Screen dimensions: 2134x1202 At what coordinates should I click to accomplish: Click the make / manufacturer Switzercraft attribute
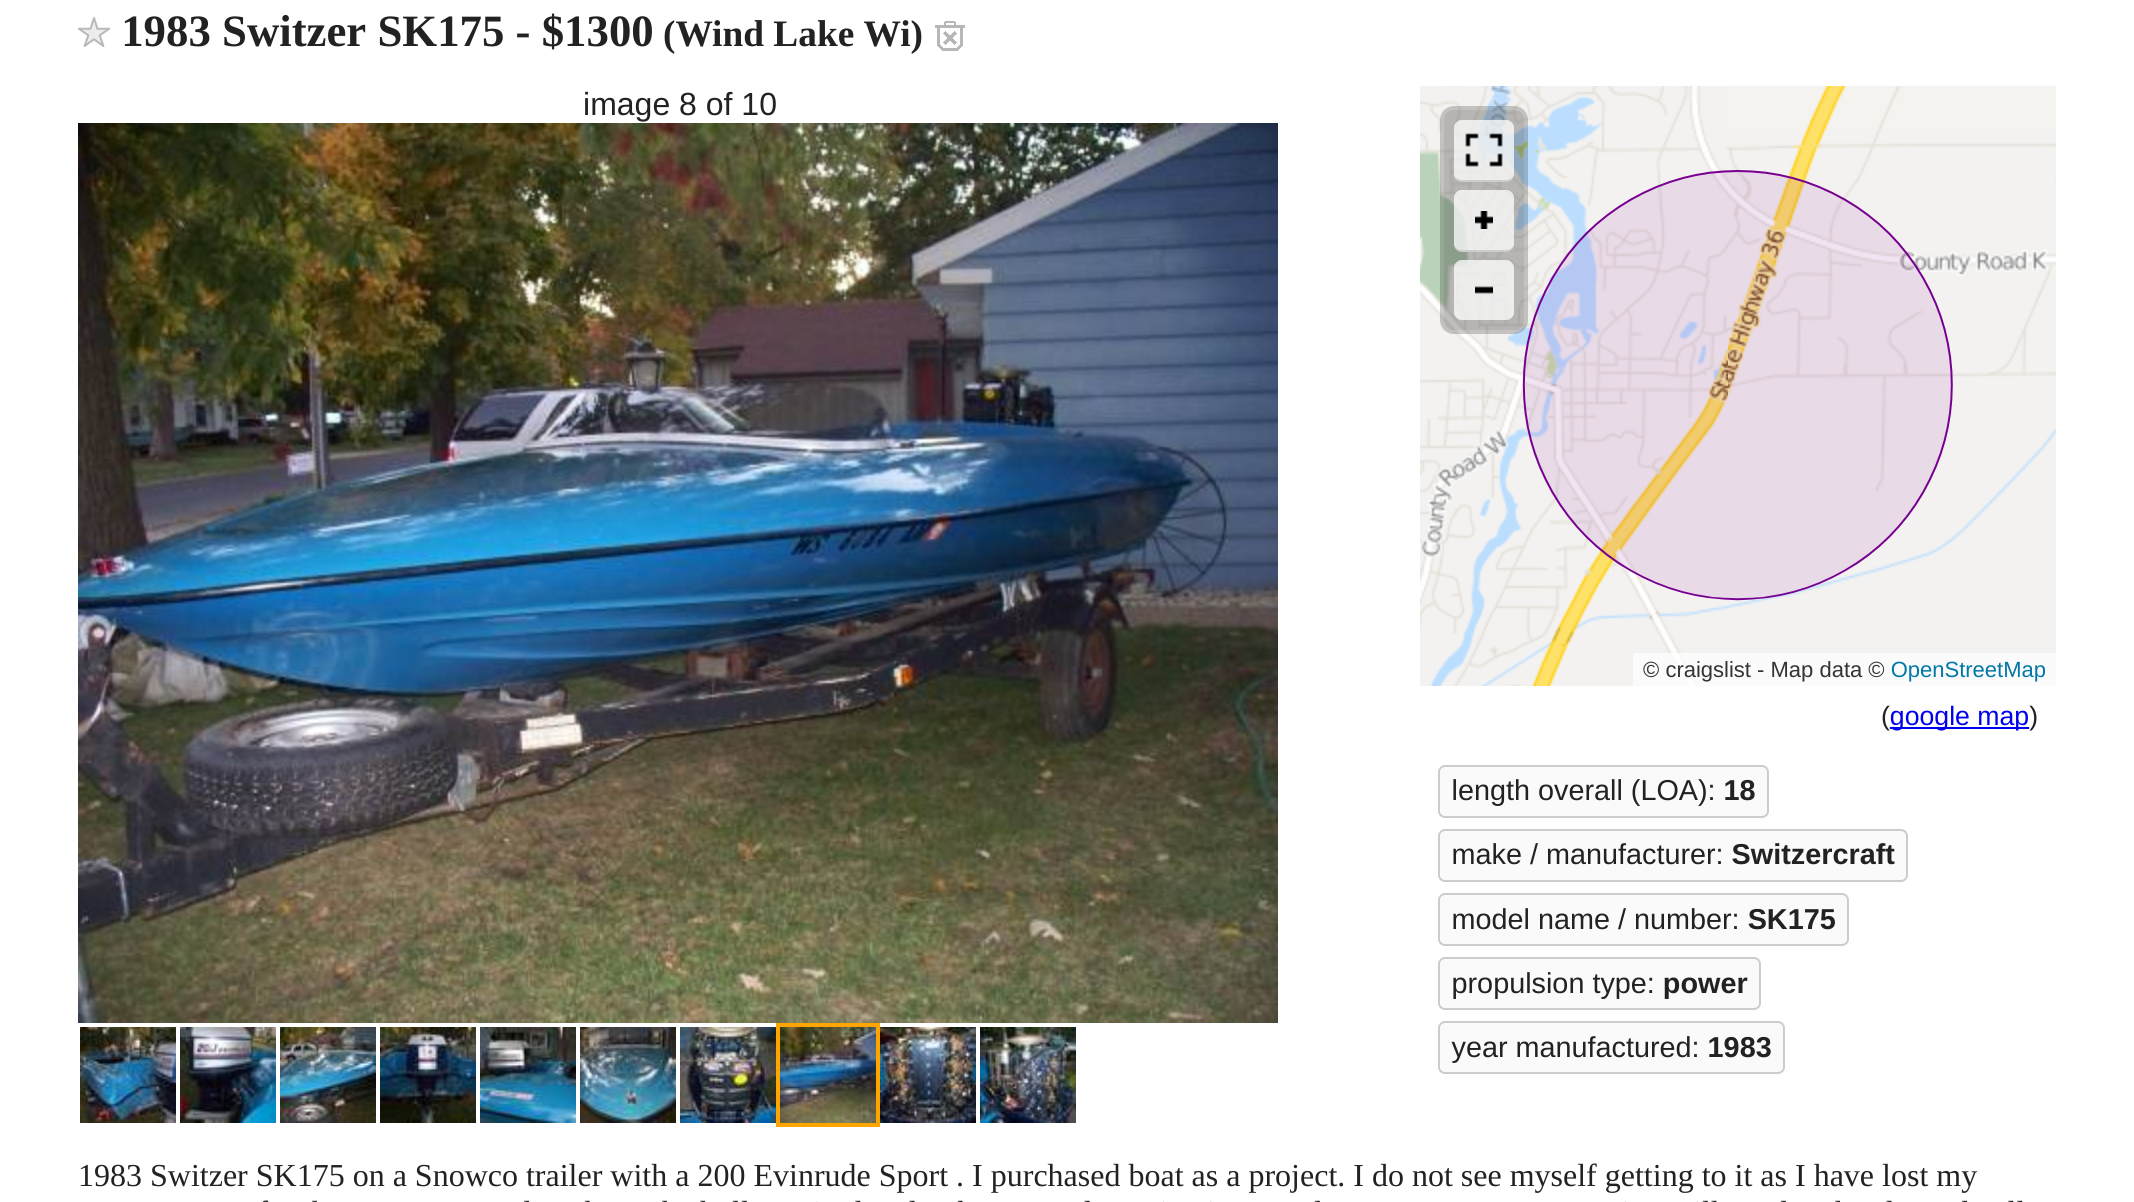(x=1672, y=855)
